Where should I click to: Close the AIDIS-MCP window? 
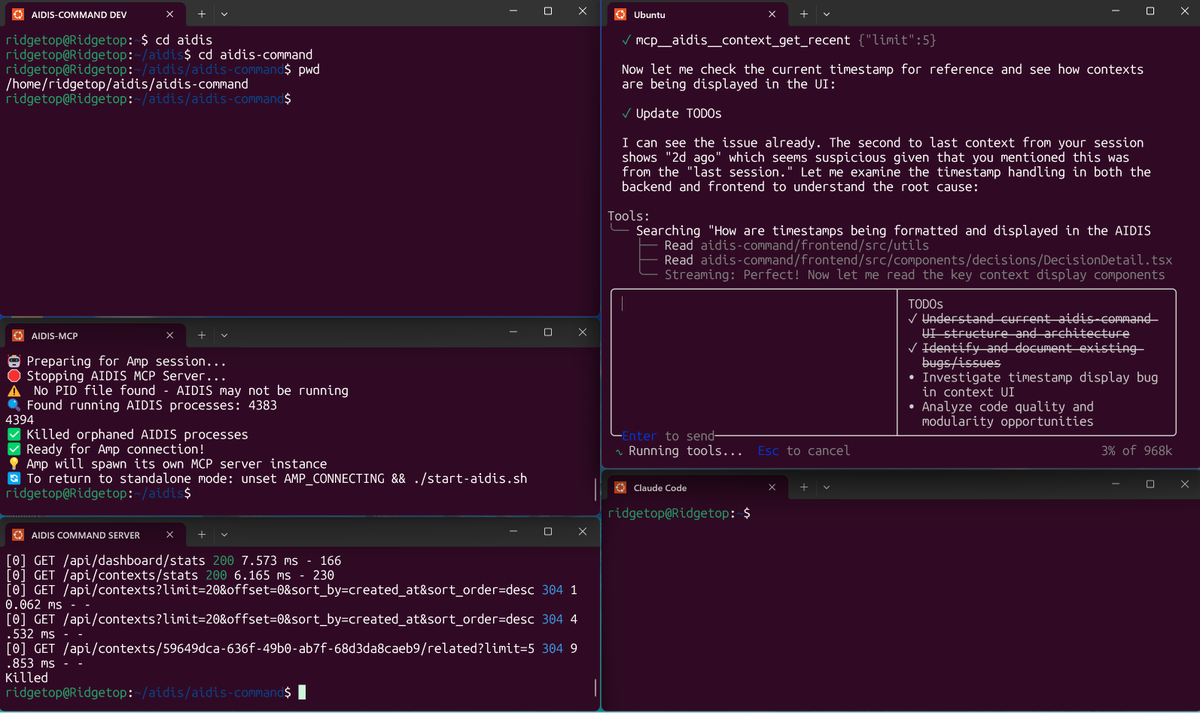pos(583,332)
